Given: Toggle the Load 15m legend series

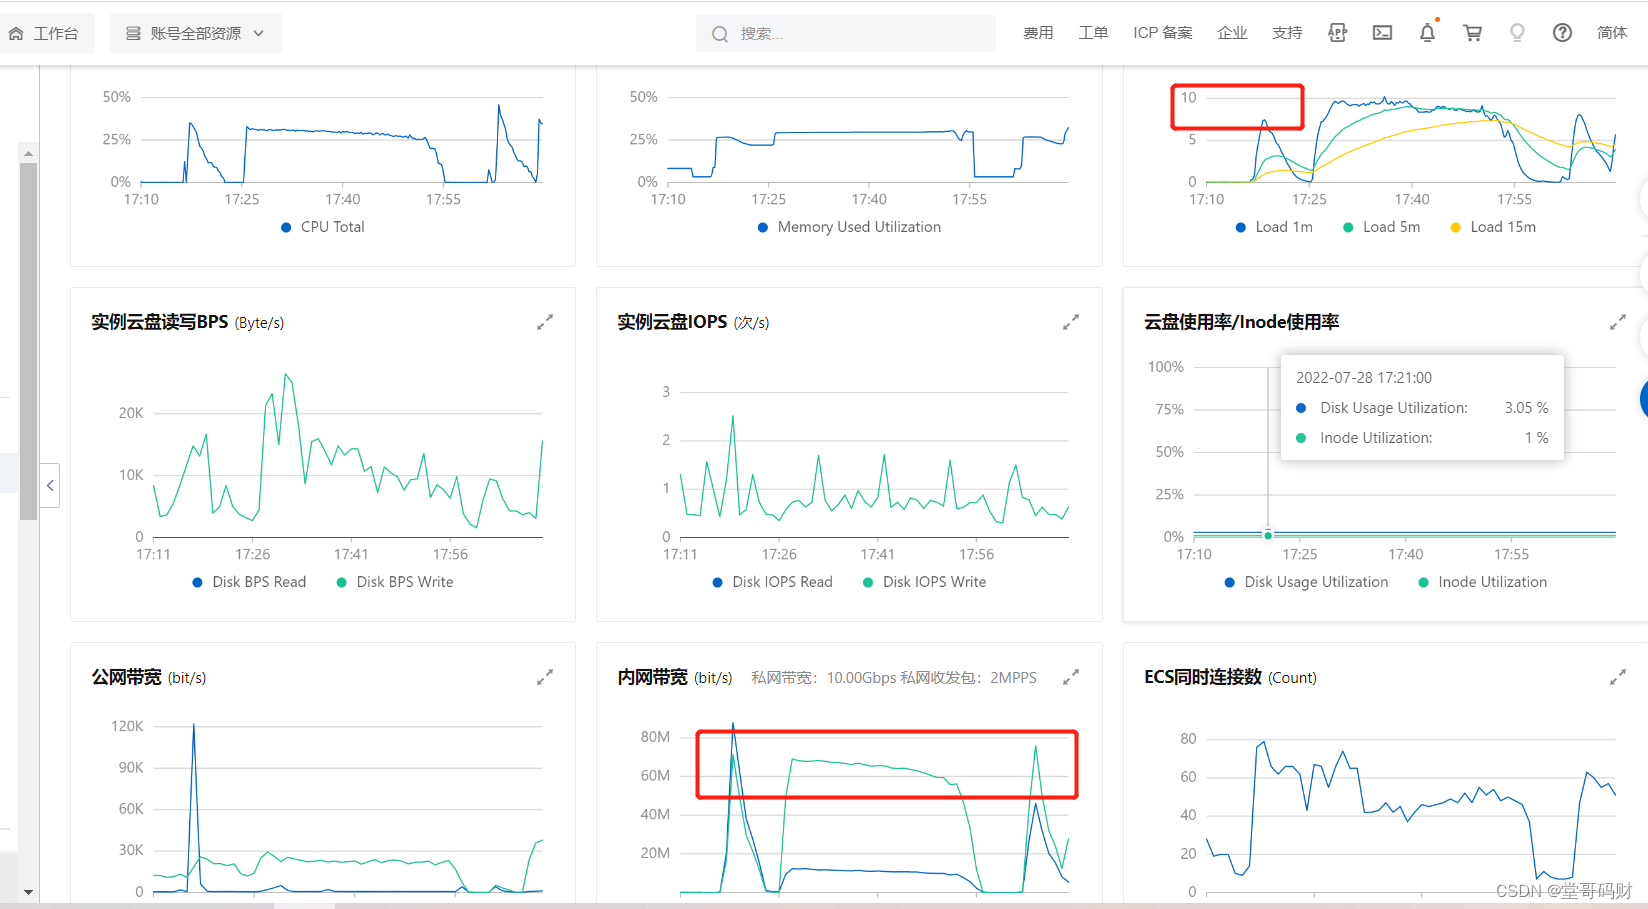Looking at the screenshot, I should [1493, 227].
